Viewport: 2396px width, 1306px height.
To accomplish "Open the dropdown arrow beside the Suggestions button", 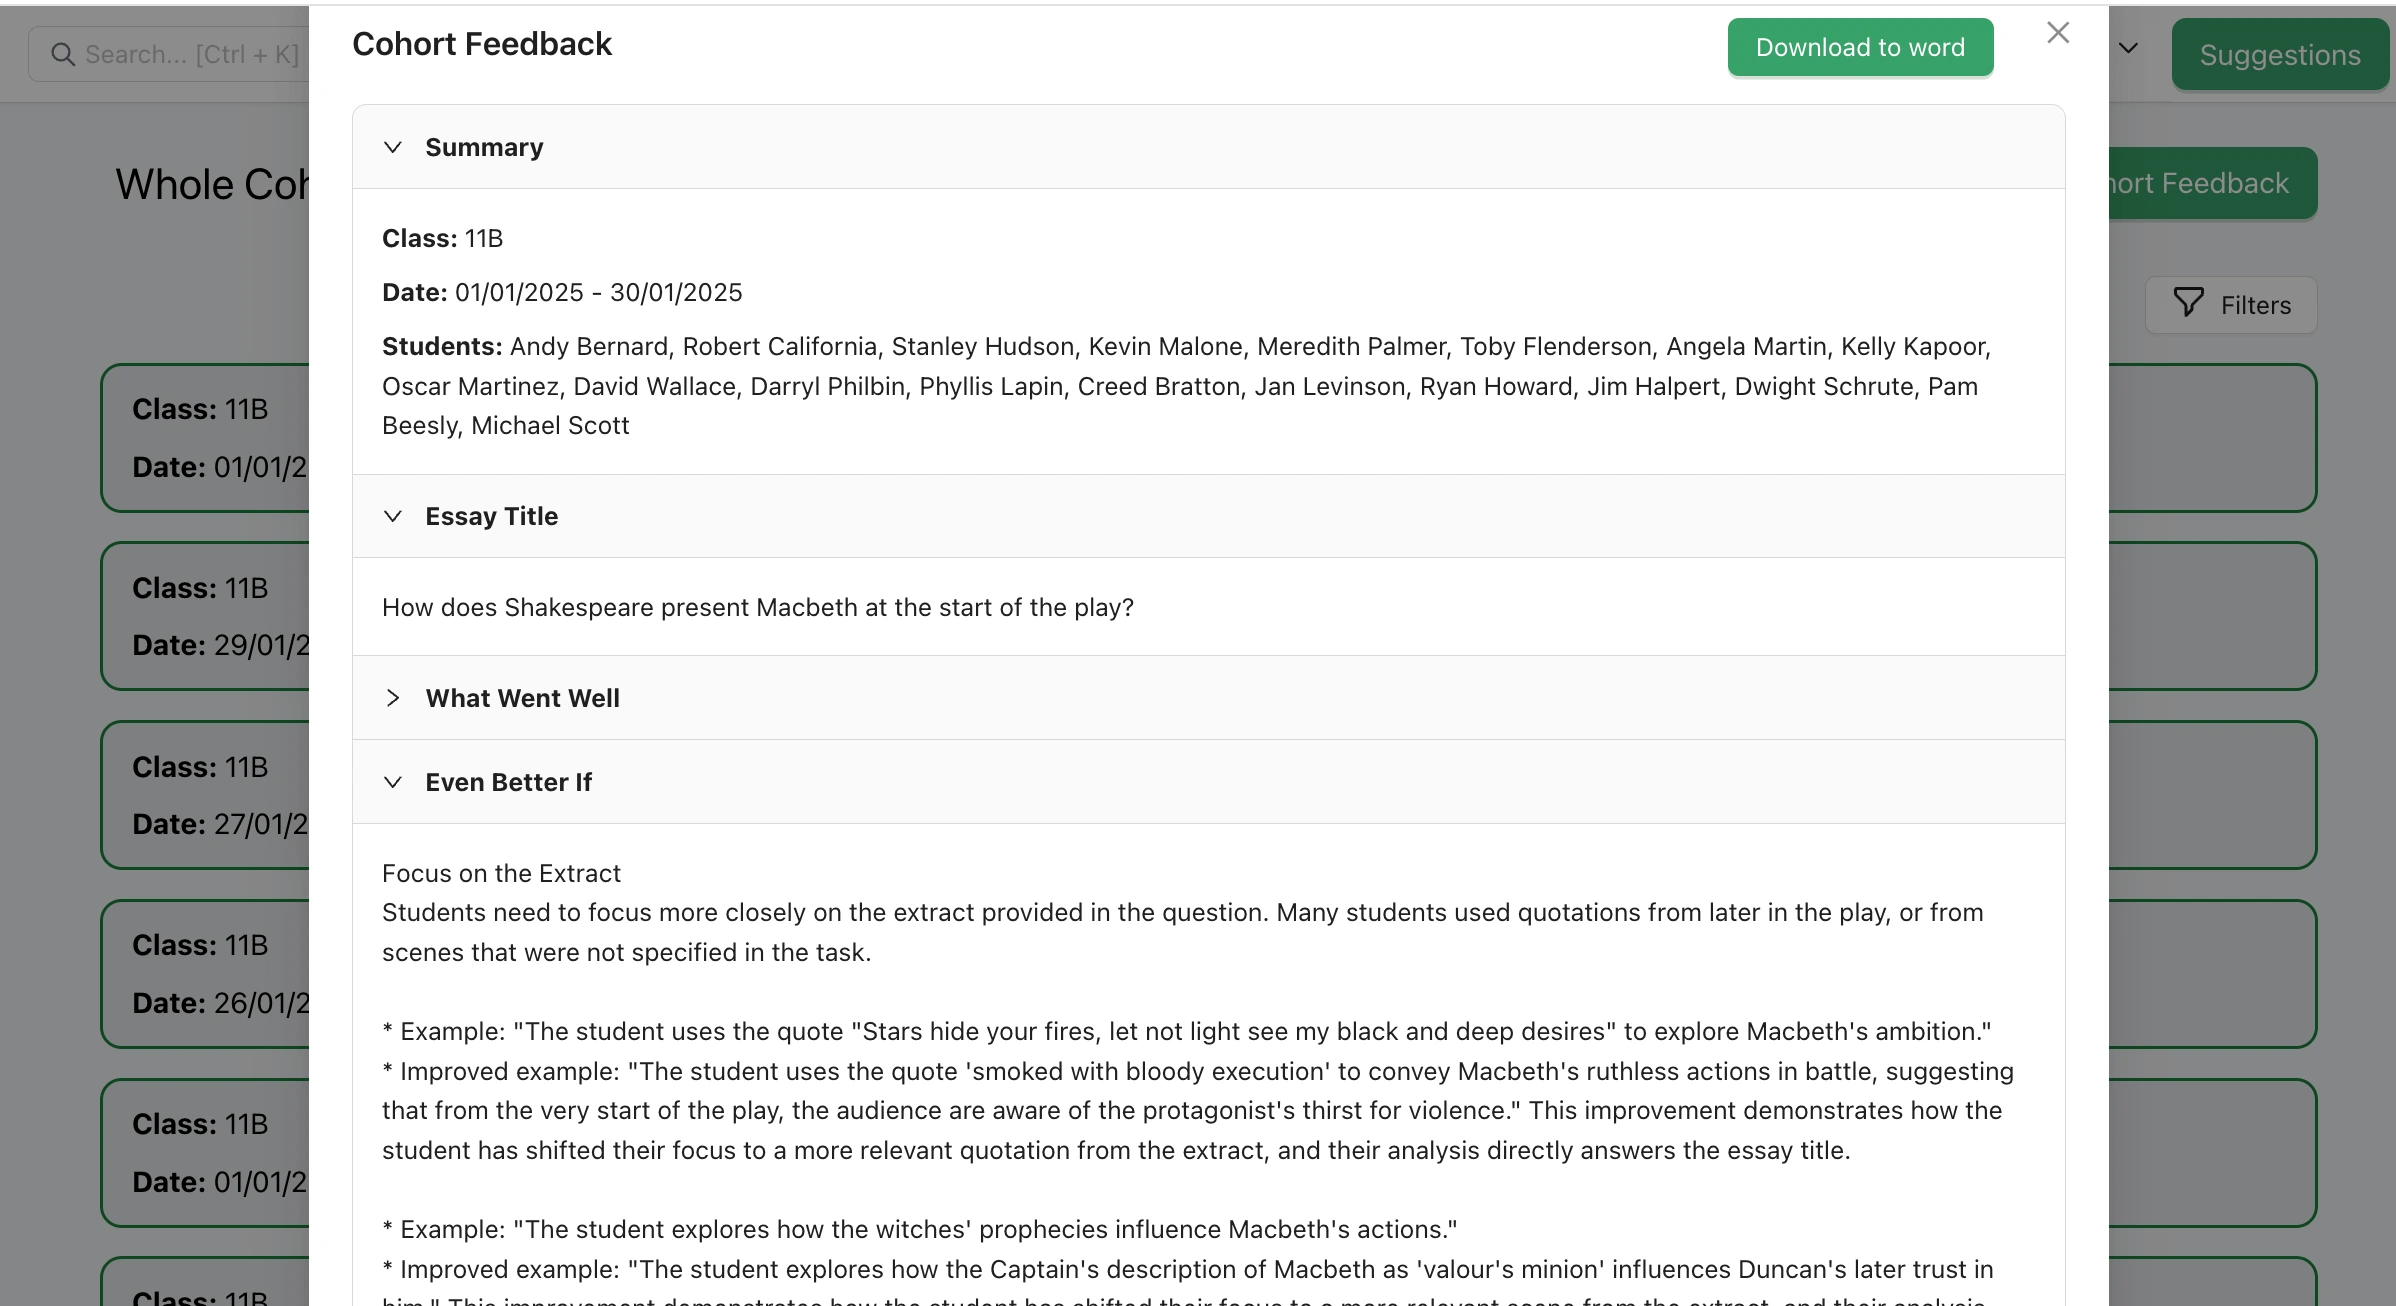I will point(2129,49).
